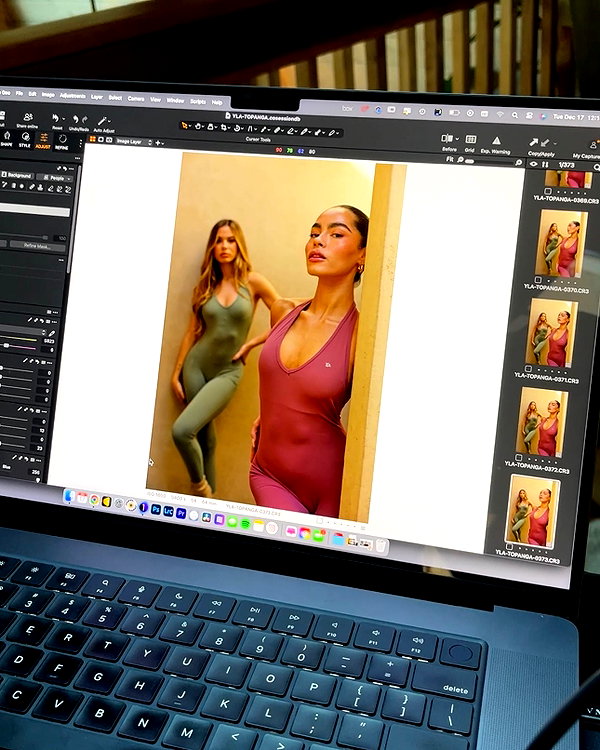Switch to the Refine tool tab
The width and height of the screenshot is (600, 750).
[62, 142]
